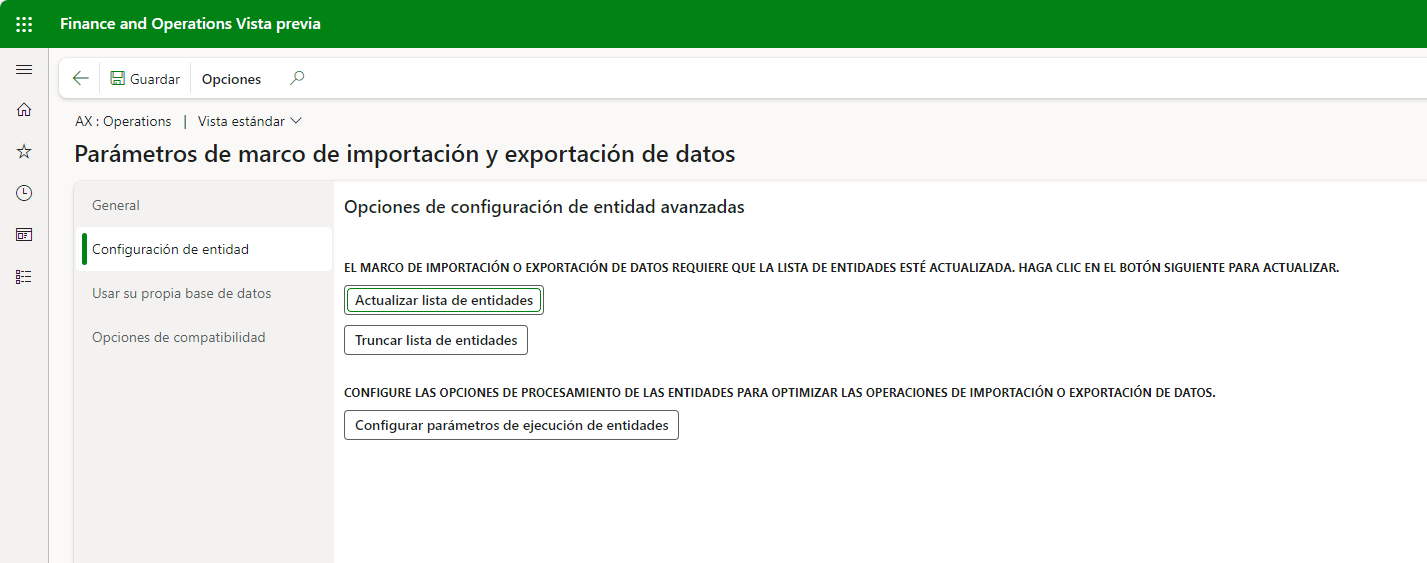The width and height of the screenshot is (1427, 563).
Task: Open the app launcher waffle icon
Action: 24,24
